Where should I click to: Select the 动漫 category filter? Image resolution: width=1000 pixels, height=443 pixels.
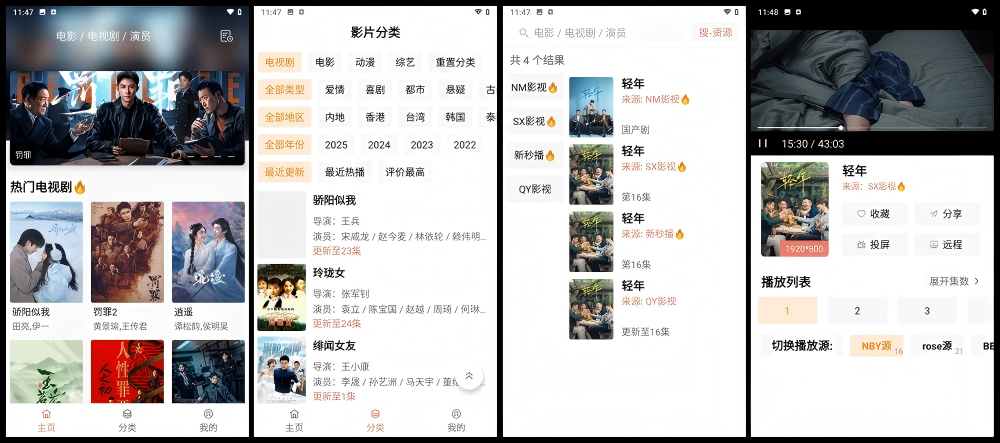click(365, 62)
